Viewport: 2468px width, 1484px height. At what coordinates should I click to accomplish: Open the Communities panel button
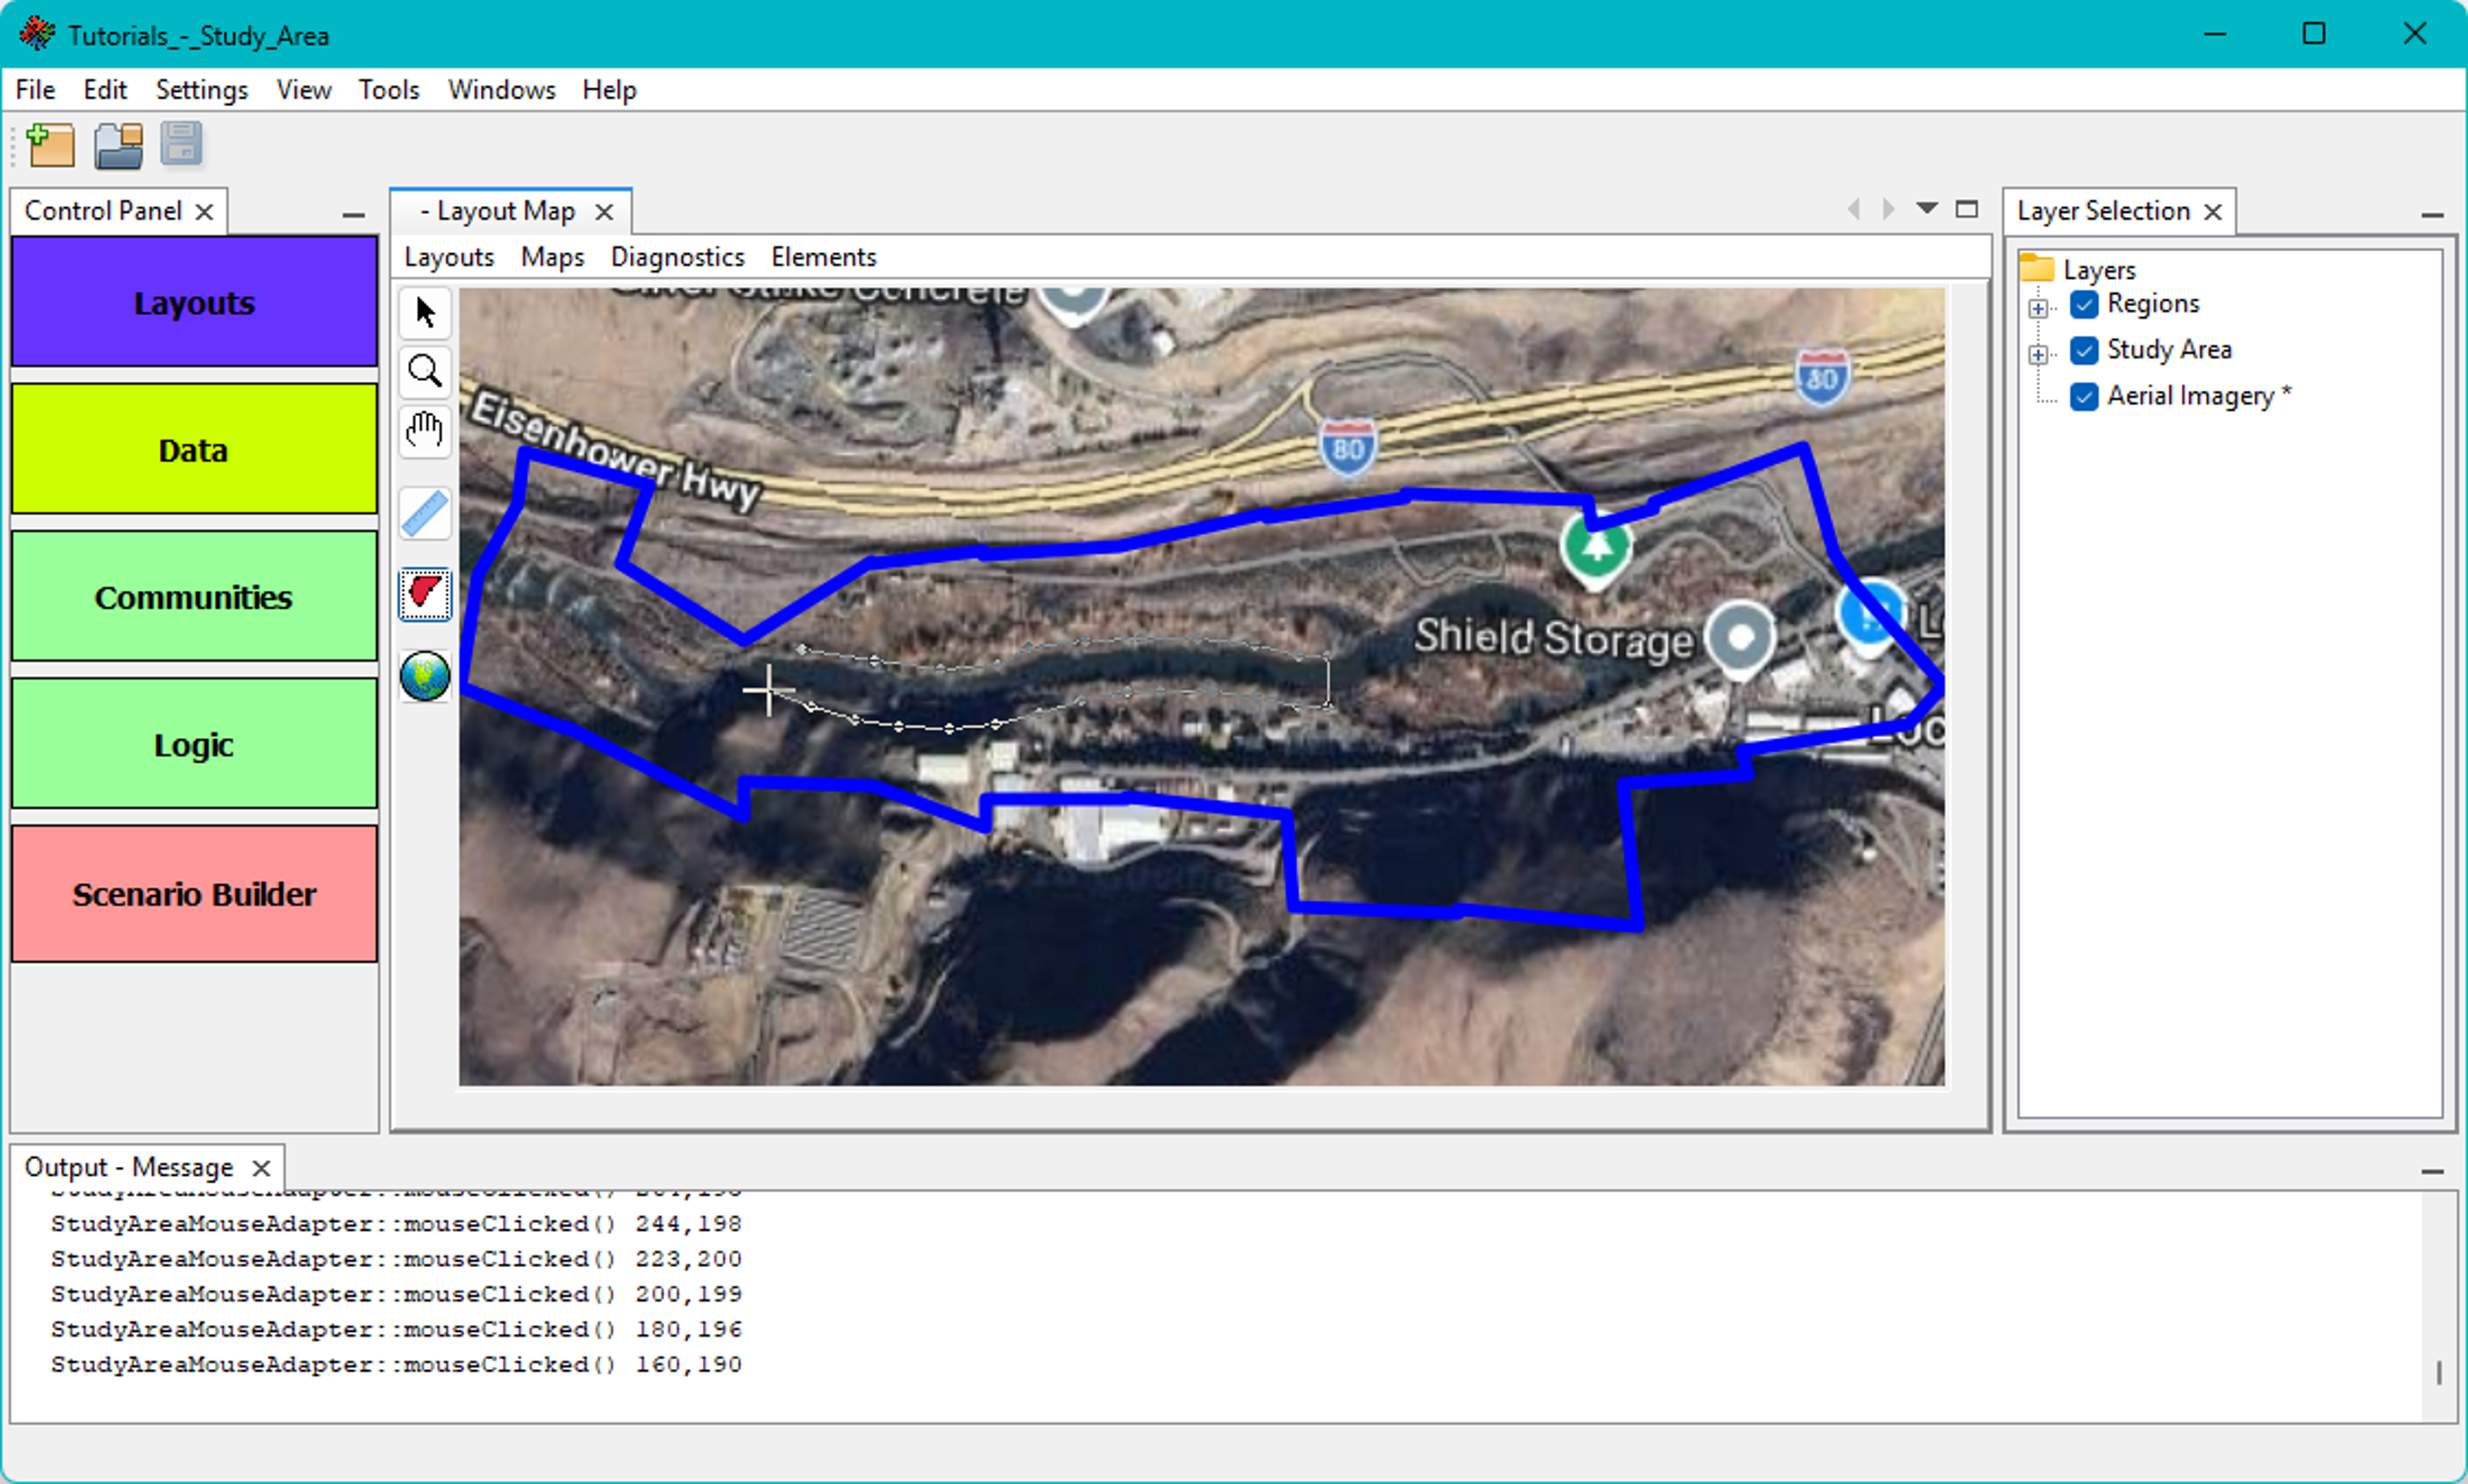[x=194, y=597]
